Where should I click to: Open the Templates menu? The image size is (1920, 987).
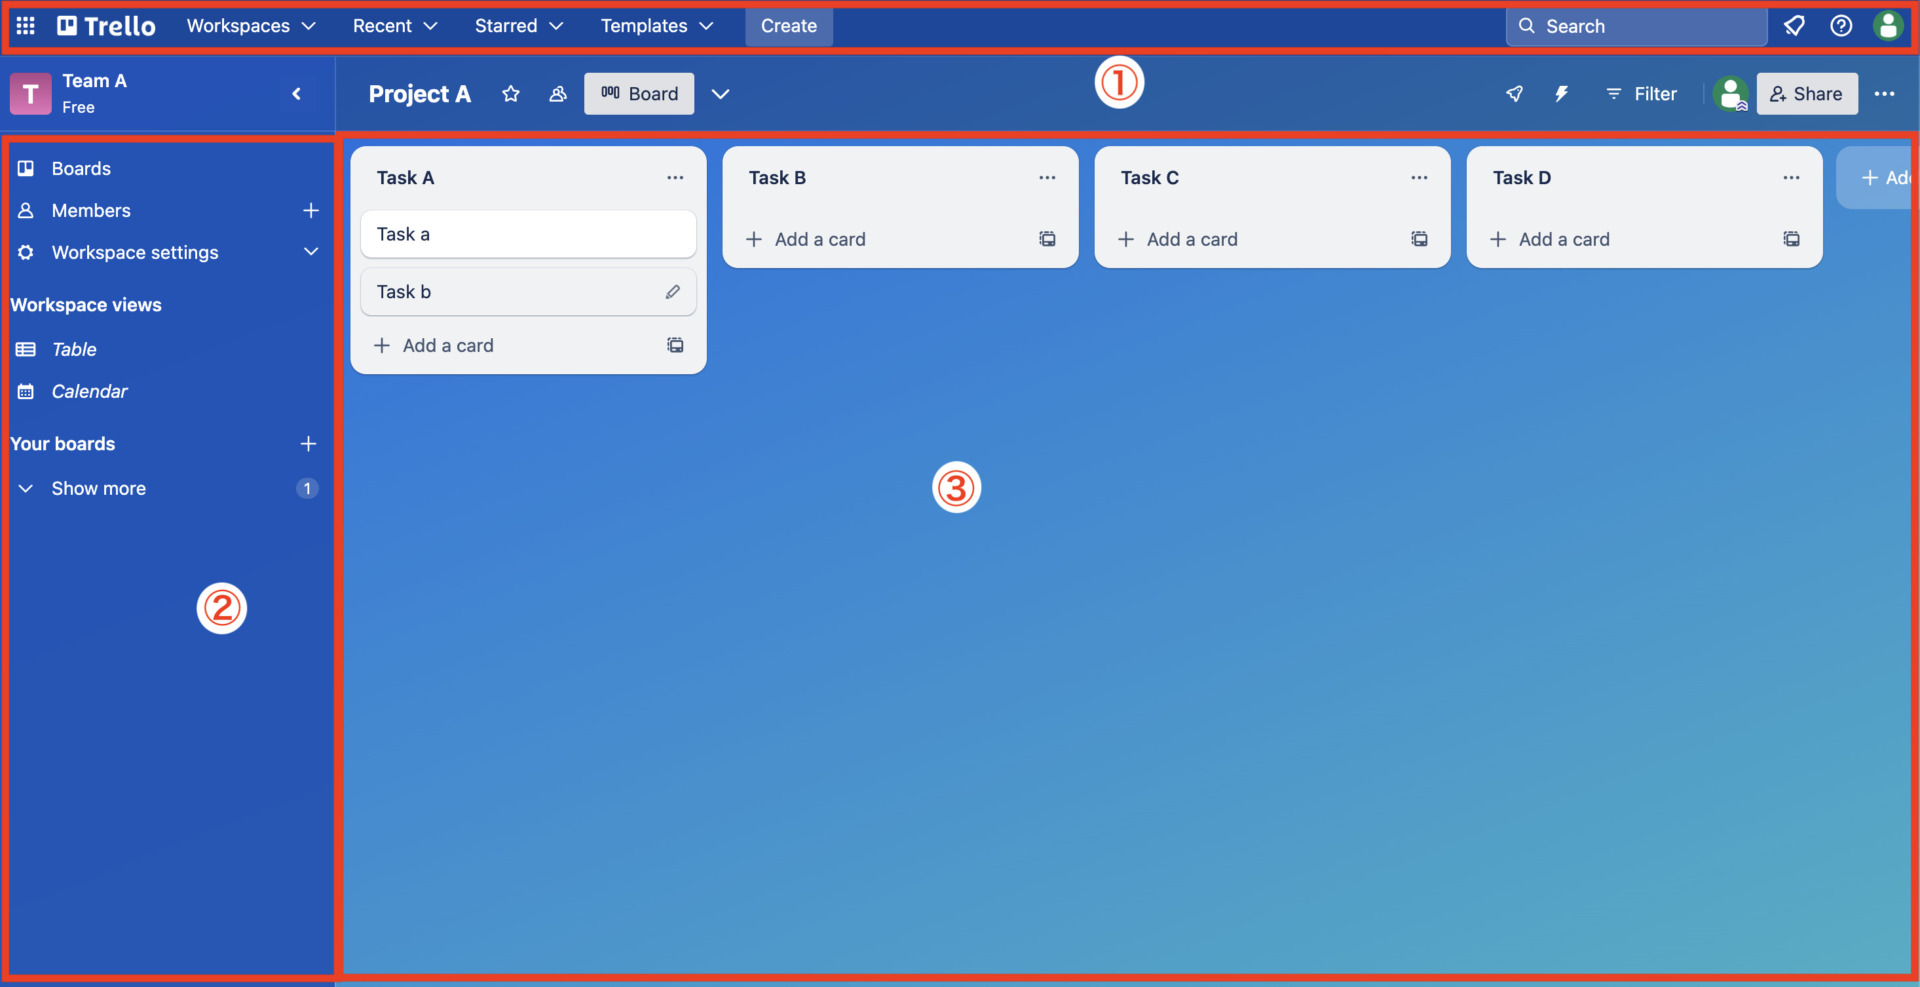655,26
